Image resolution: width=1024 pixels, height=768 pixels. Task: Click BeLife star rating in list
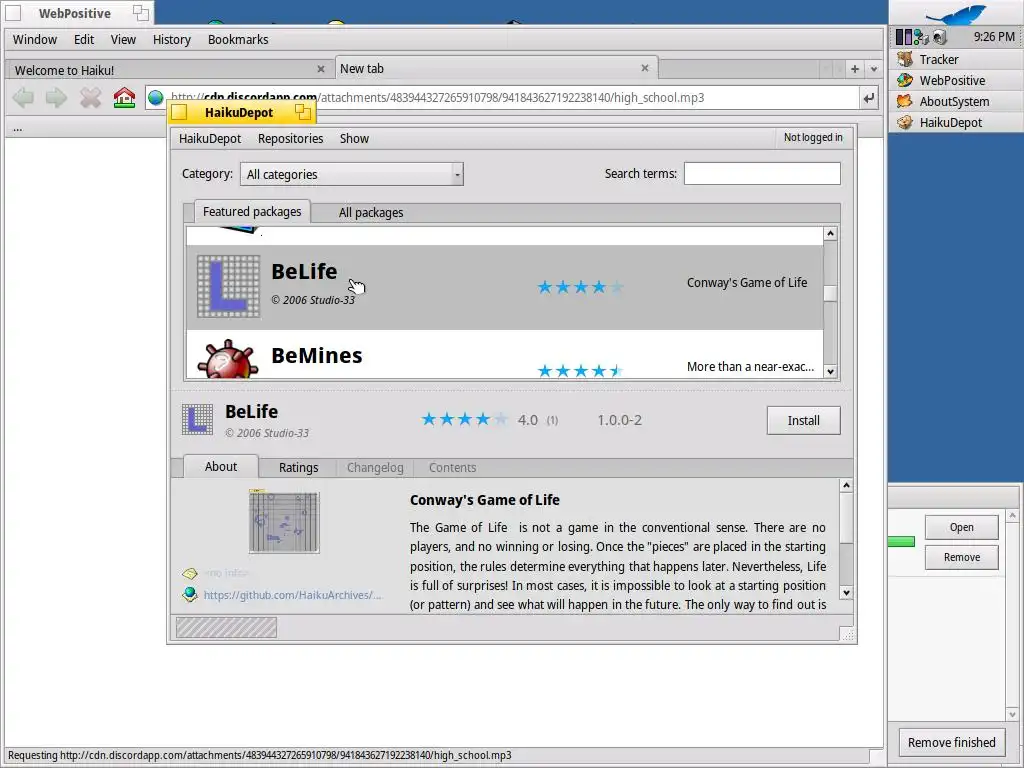click(580, 287)
